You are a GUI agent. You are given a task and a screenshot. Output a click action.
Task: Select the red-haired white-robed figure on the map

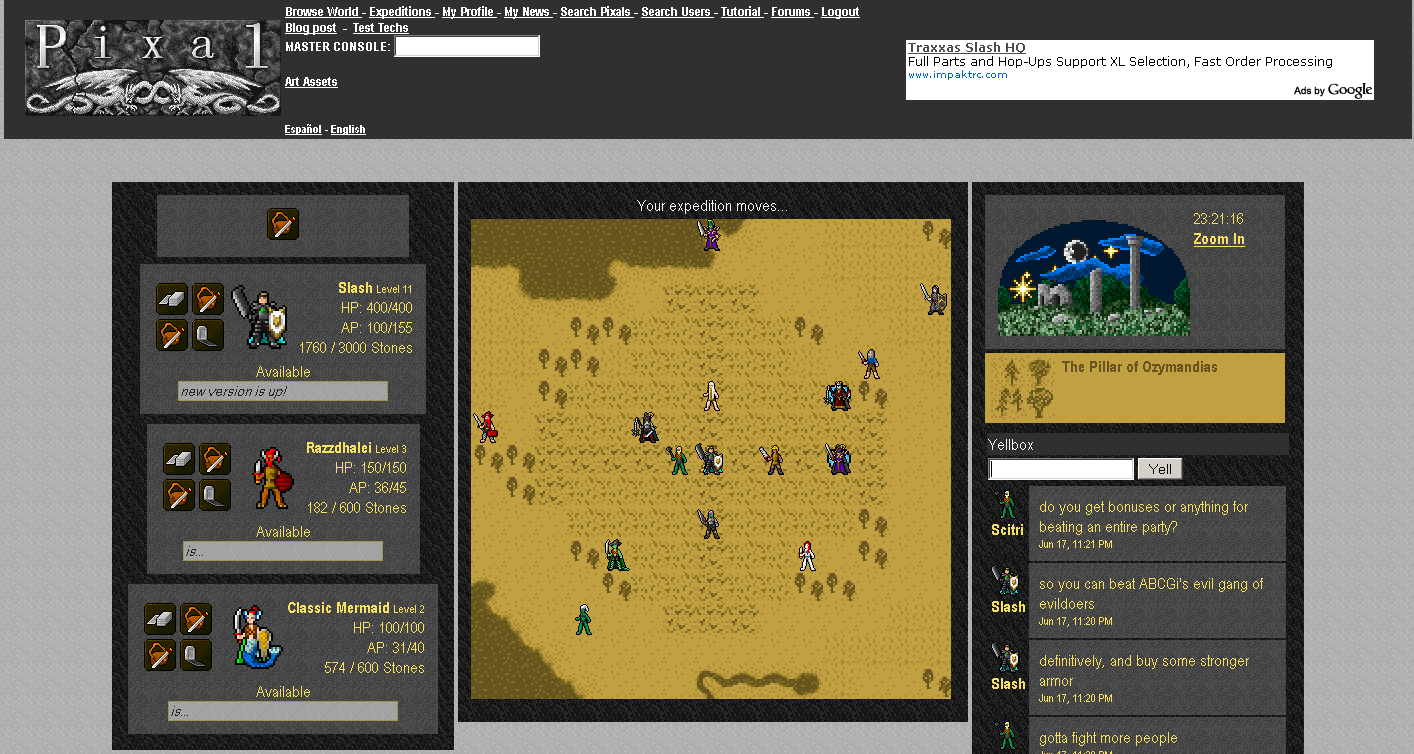coord(807,555)
